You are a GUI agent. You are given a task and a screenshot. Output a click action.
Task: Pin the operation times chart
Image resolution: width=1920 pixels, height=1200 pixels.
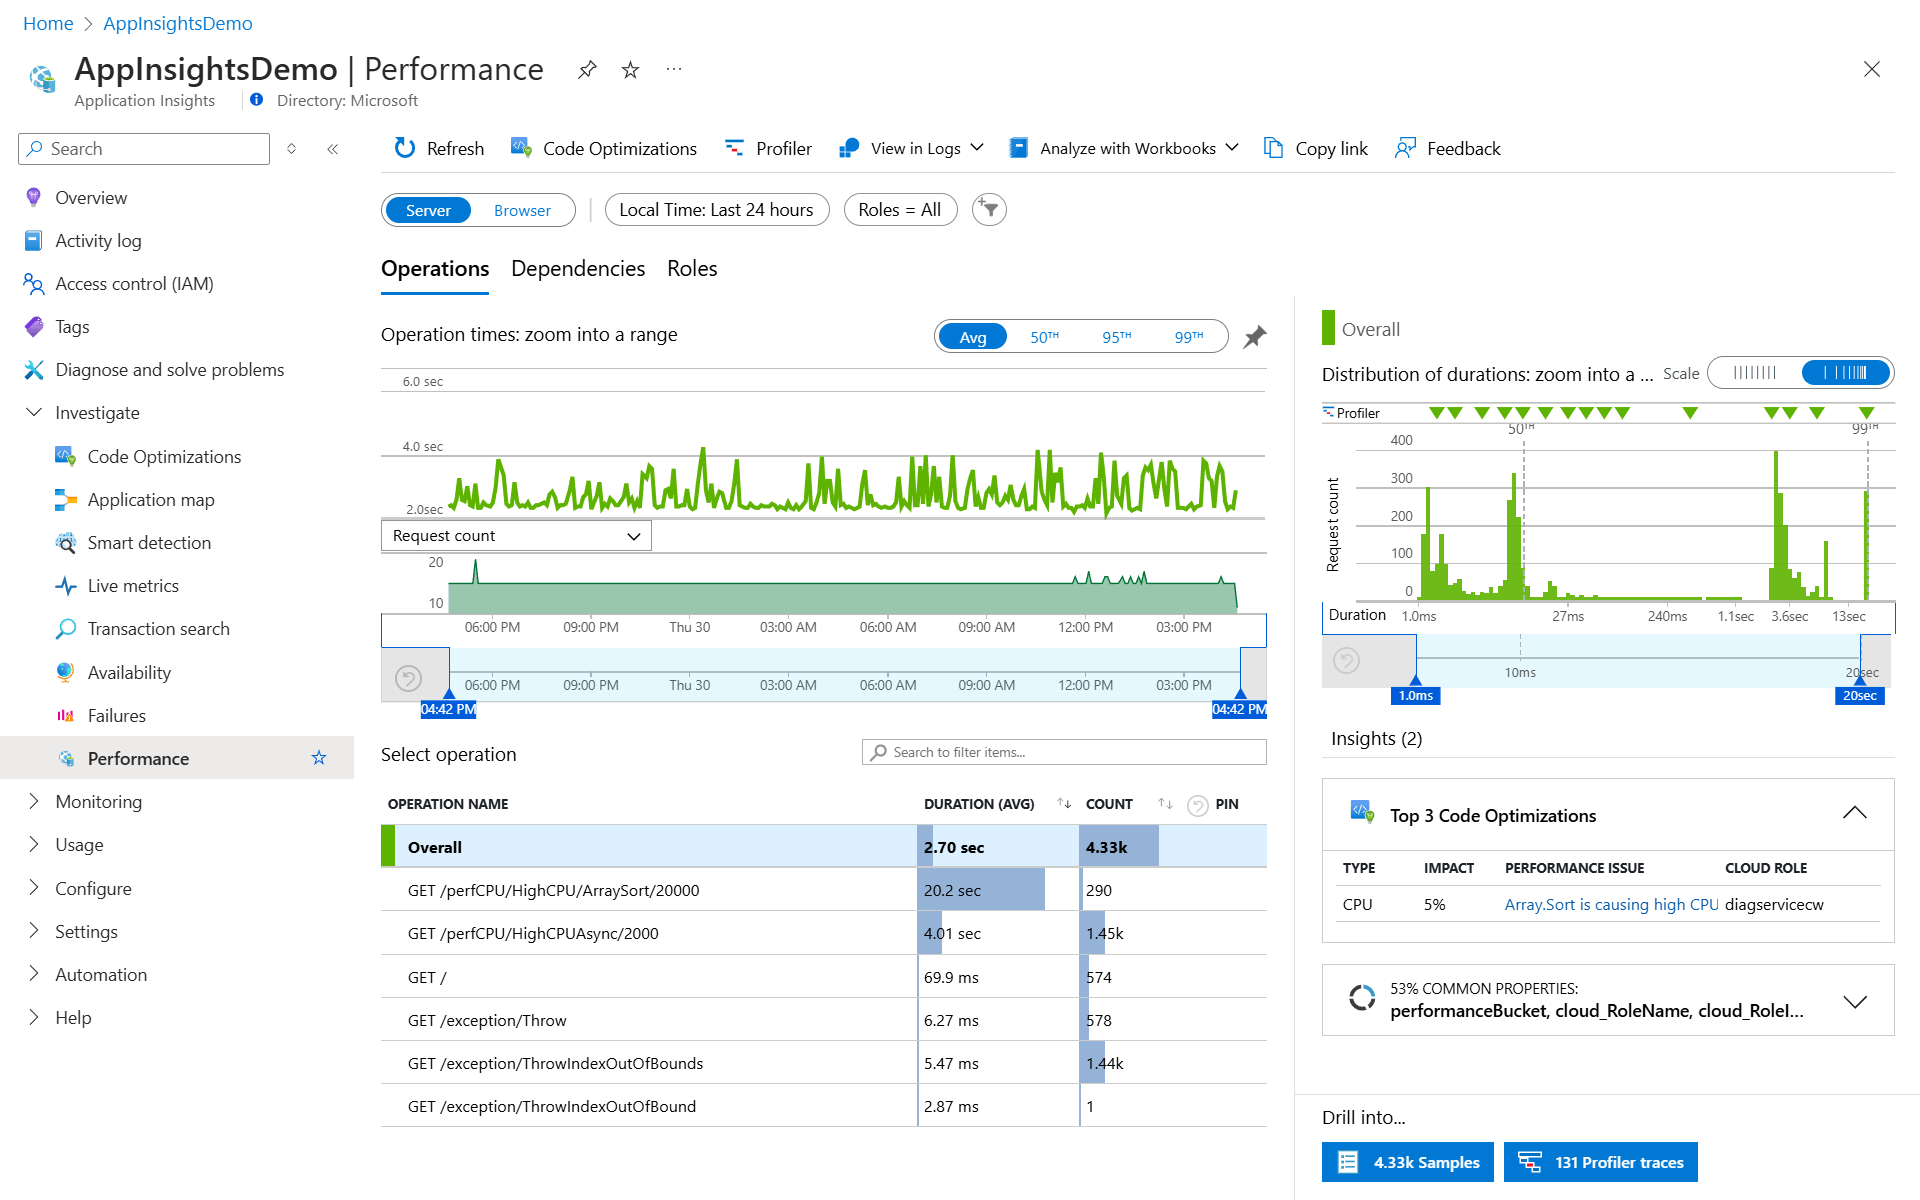(x=1254, y=337)
